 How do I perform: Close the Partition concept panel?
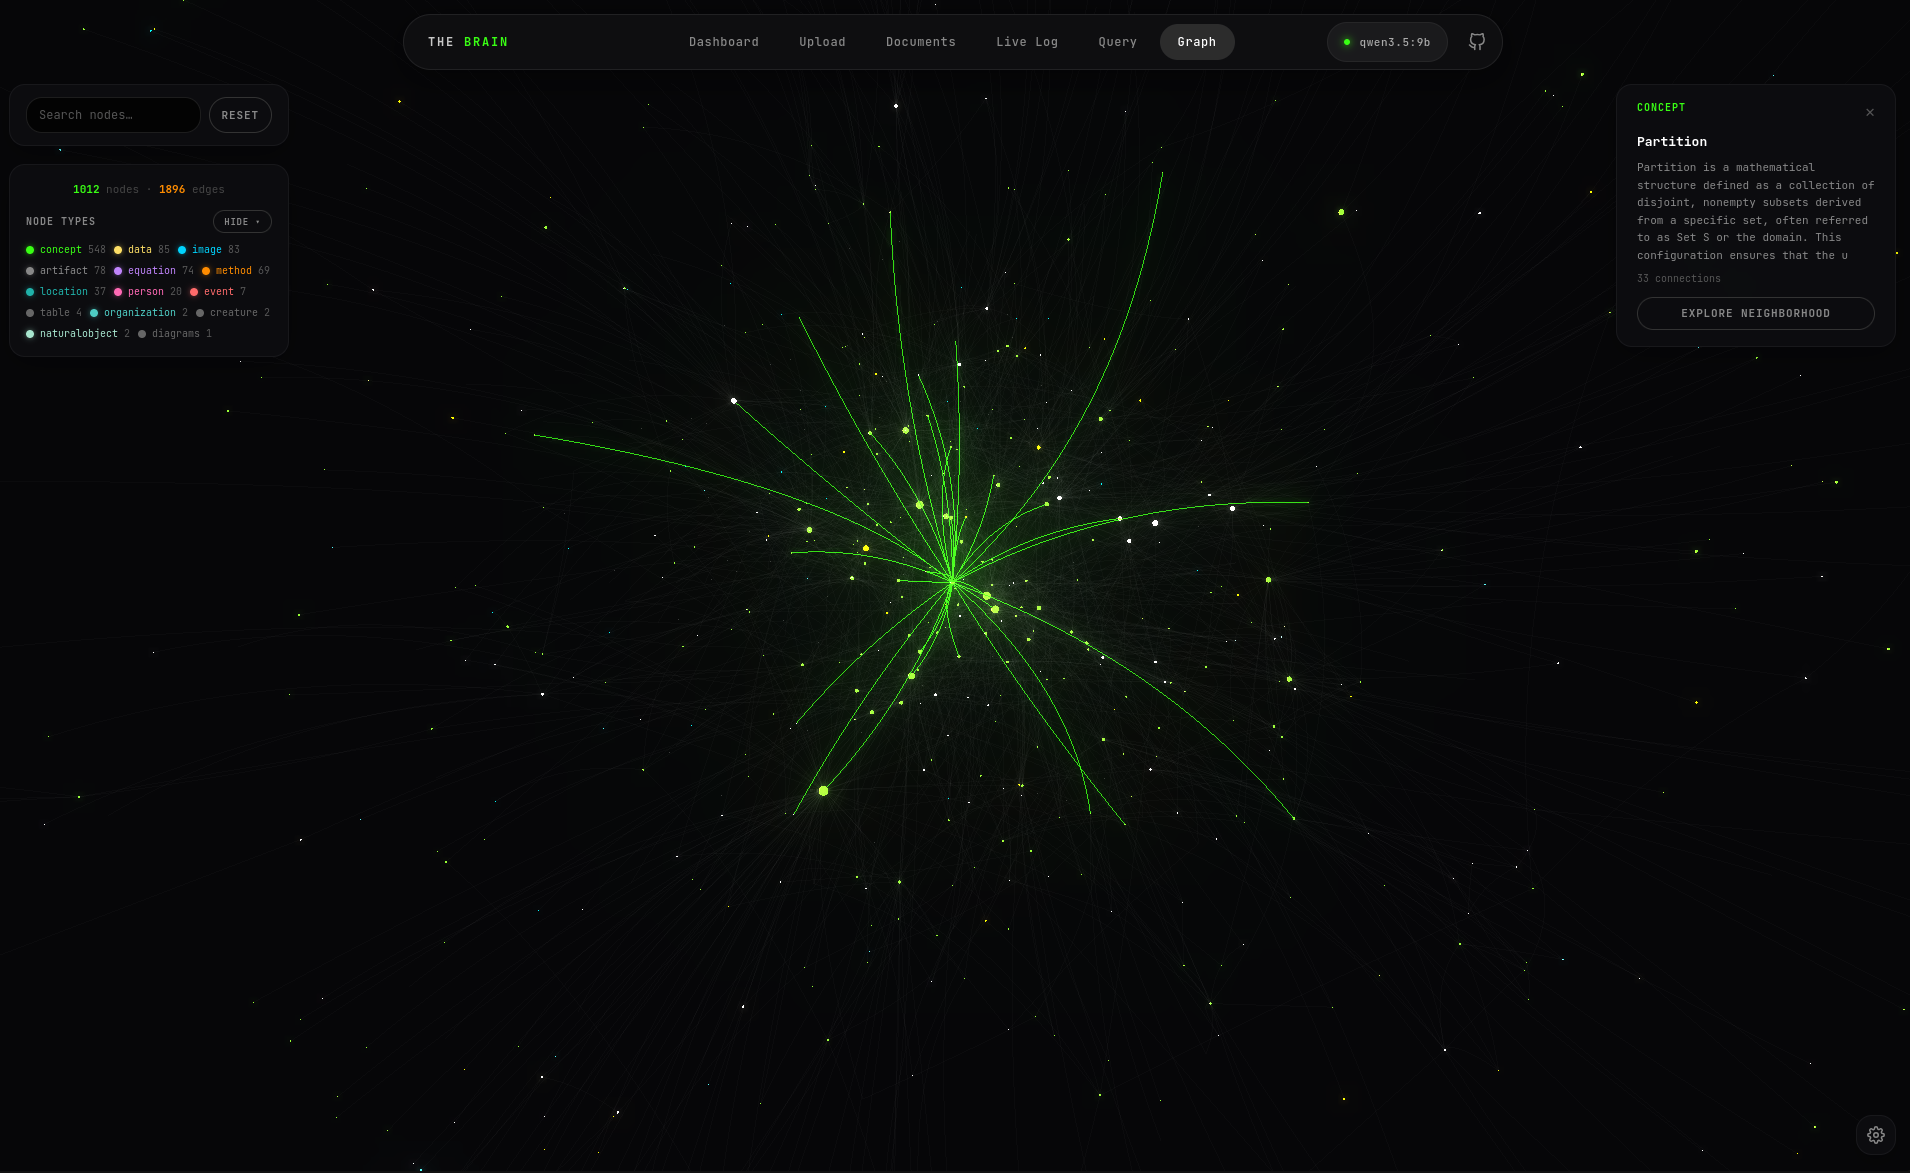pos(1869,113)
